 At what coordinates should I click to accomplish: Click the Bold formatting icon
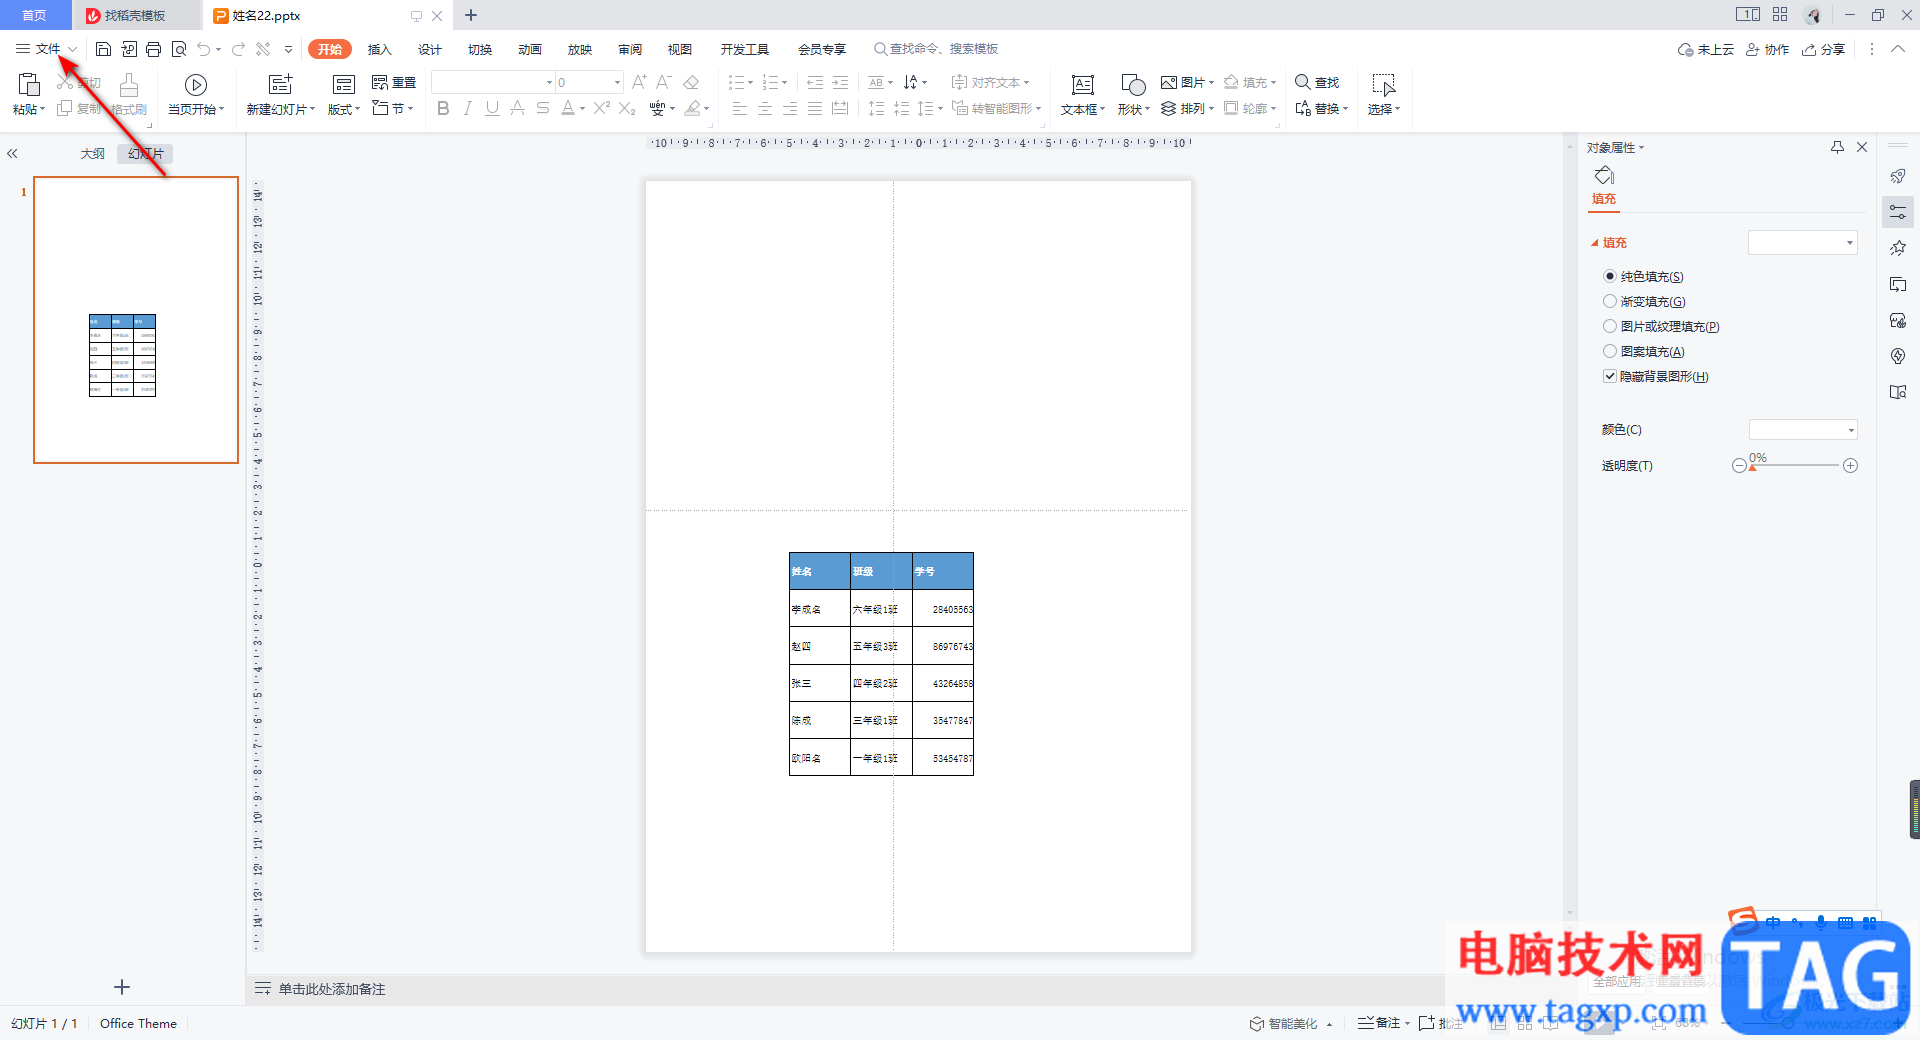coord(443,108)
